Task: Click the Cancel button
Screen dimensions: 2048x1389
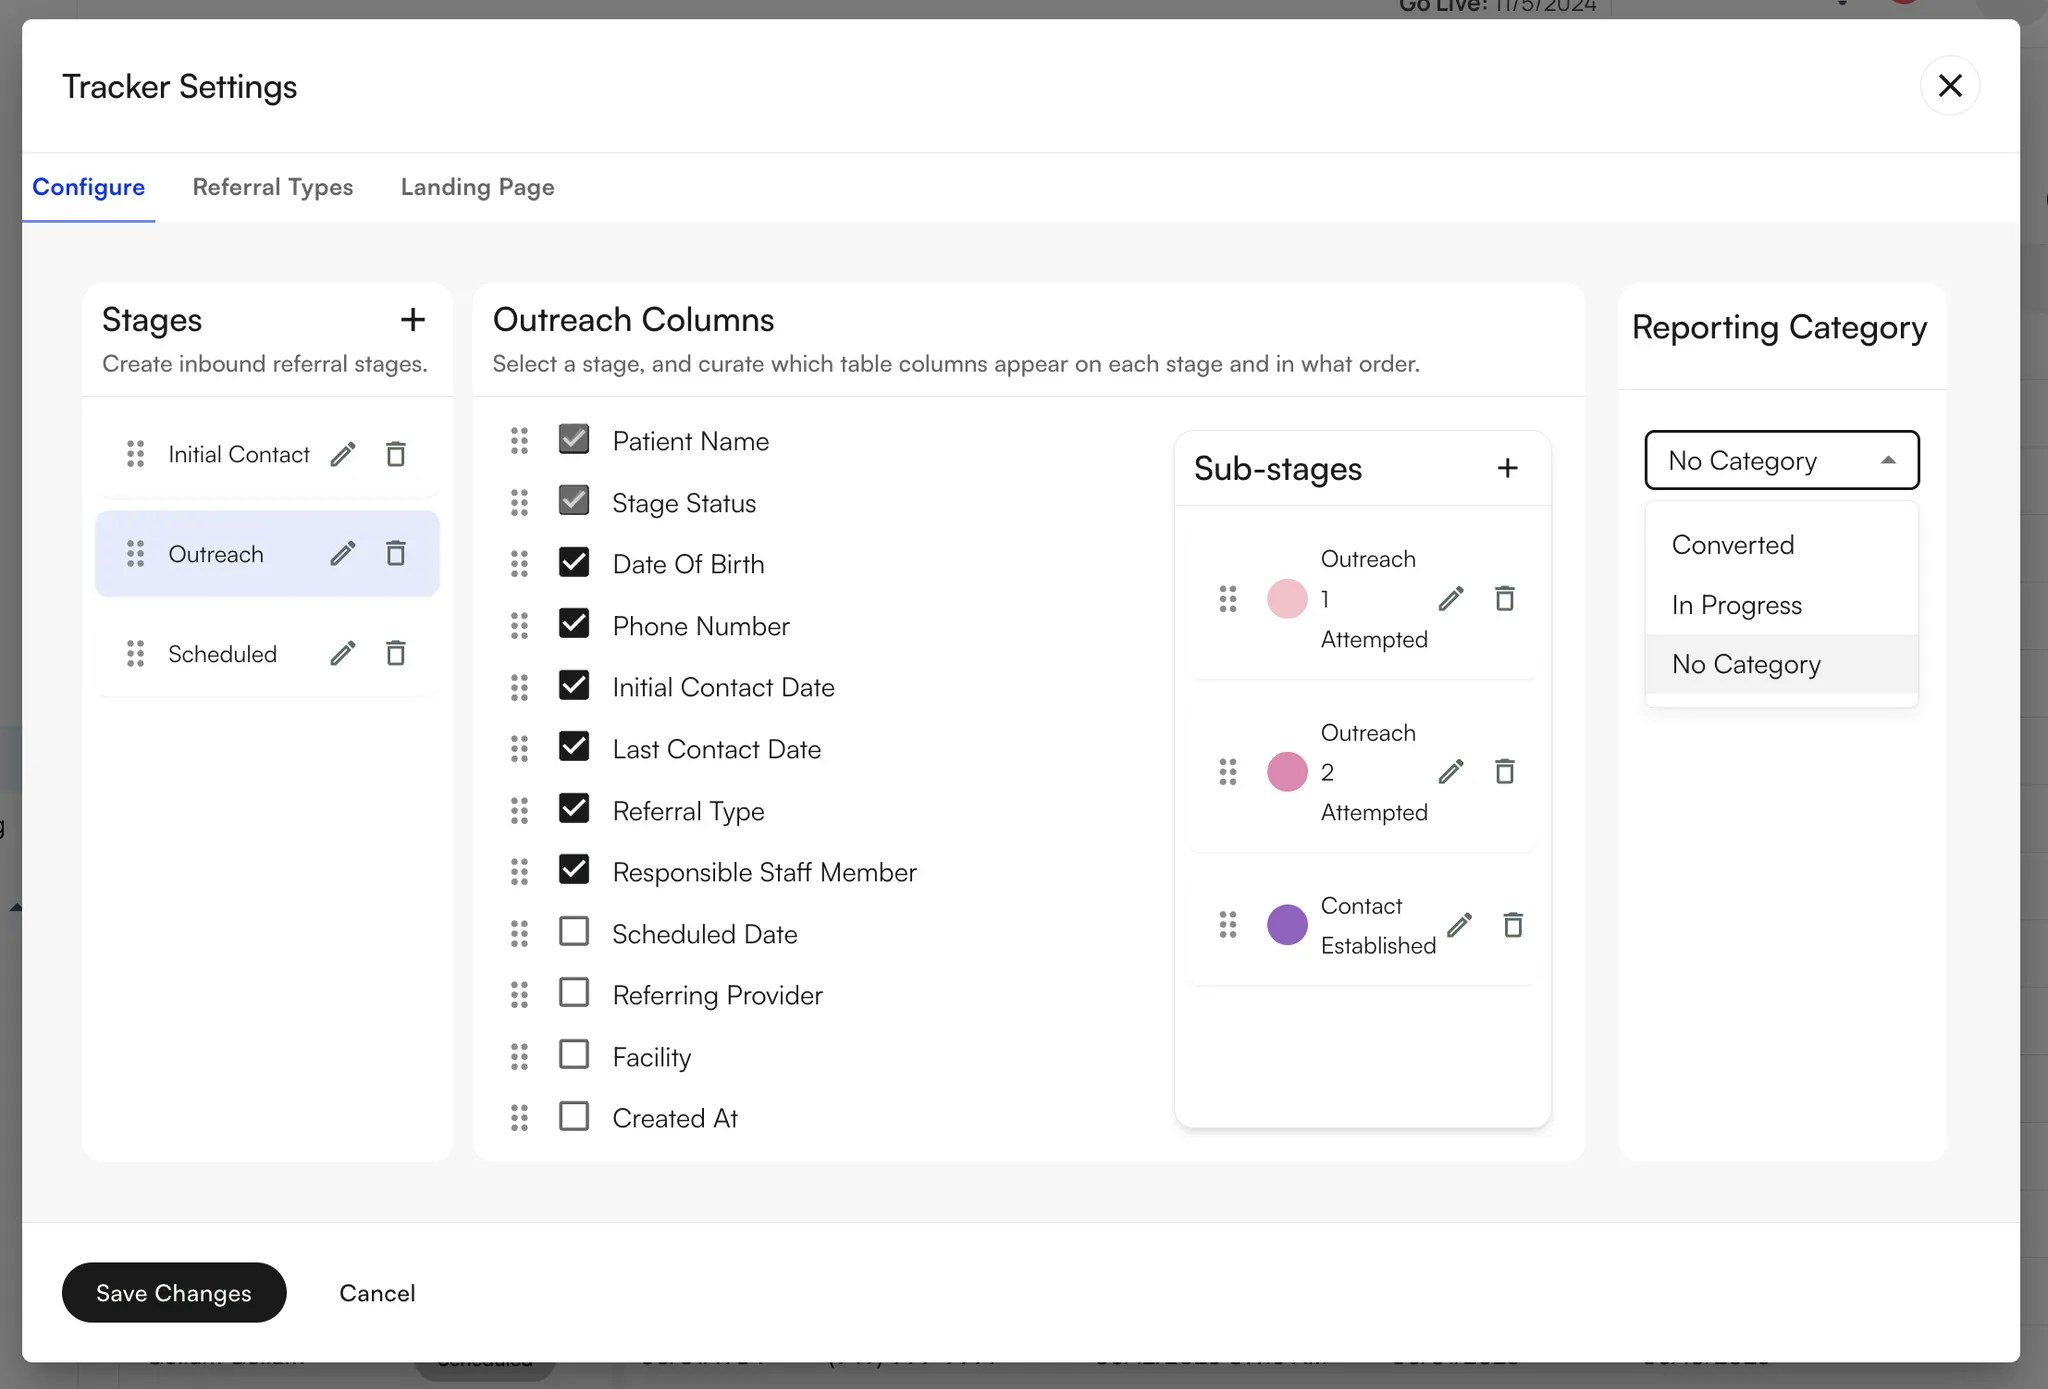Action: coord(377,1293)
